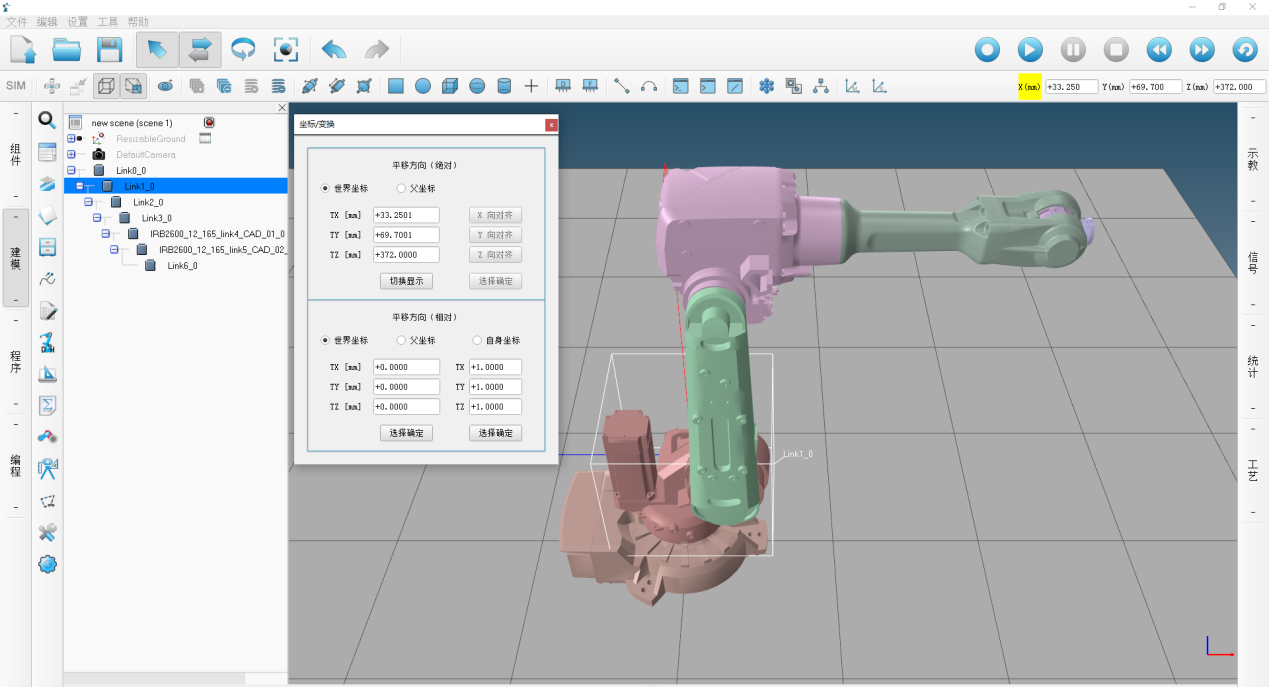Click the absolute TZ field showing +372.0000

tap(406, 255)
